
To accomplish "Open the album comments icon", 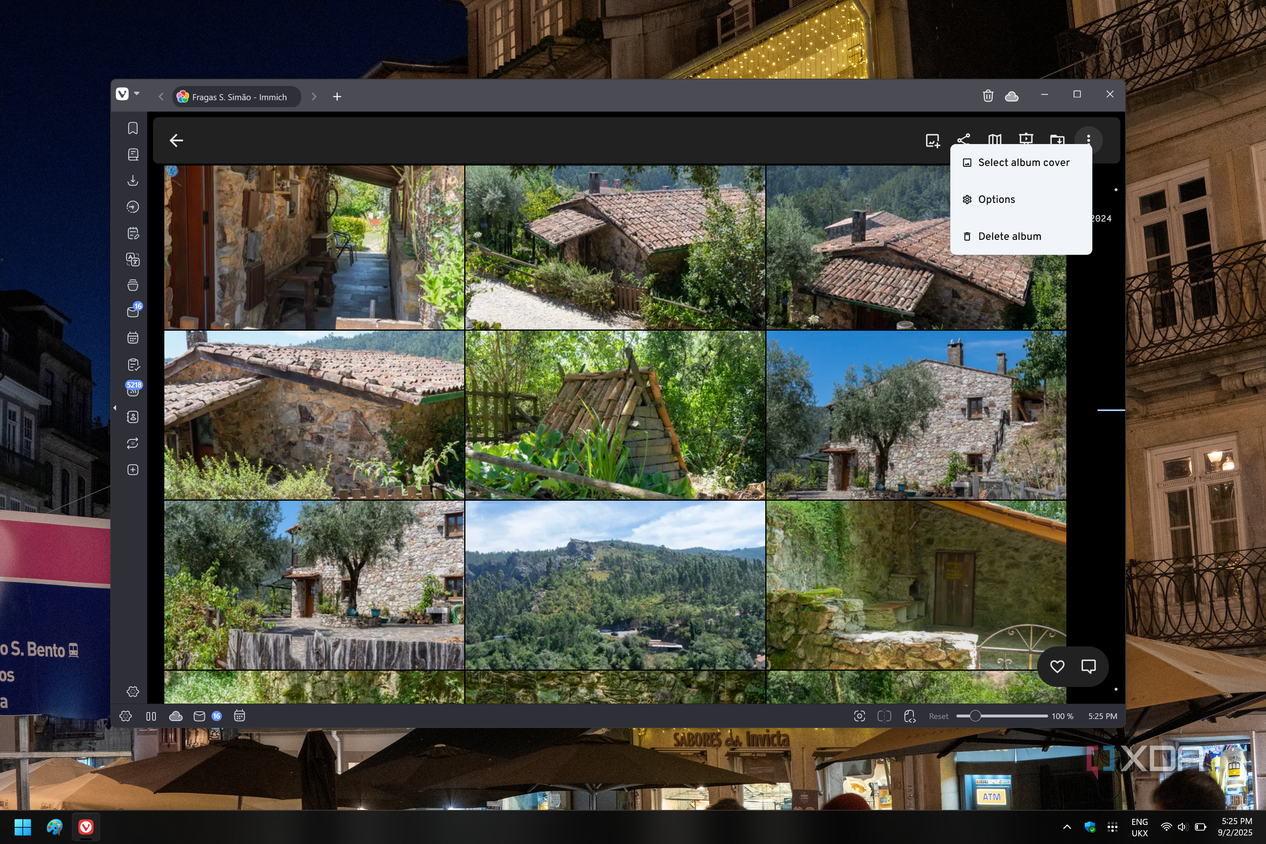I will tap(1089, 667).
